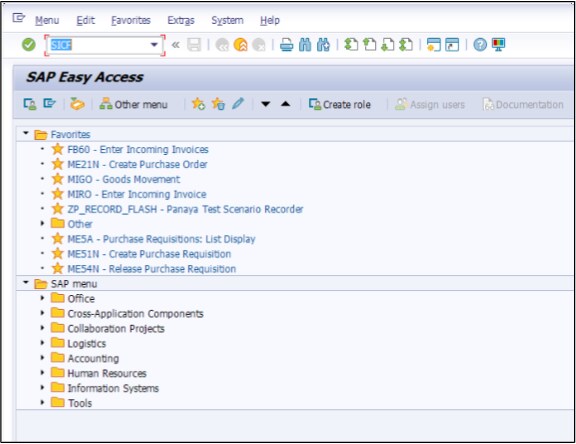Click the Last Page icon

point(406,45)
